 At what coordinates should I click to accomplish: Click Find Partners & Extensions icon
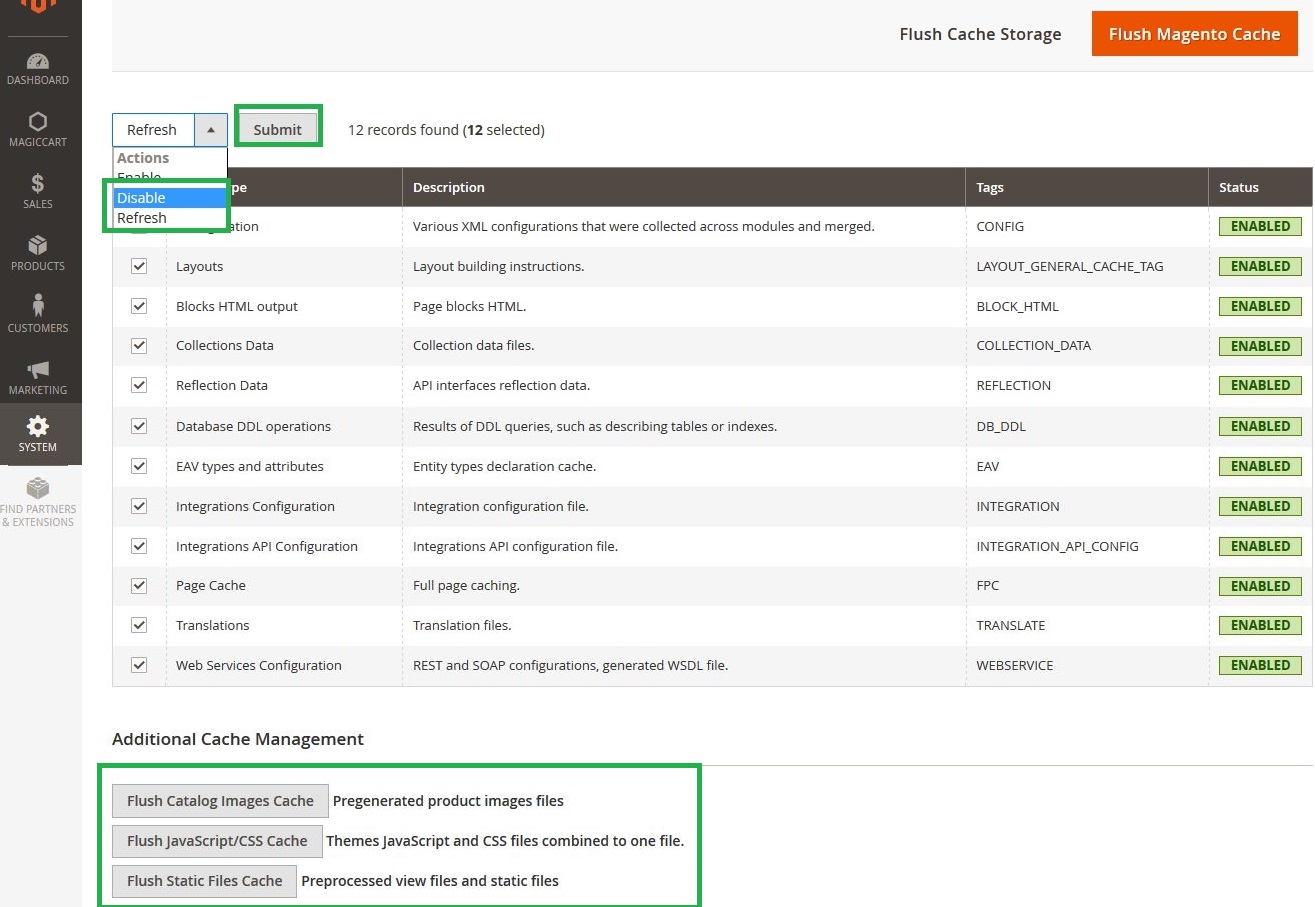click(x=38, y=489)
